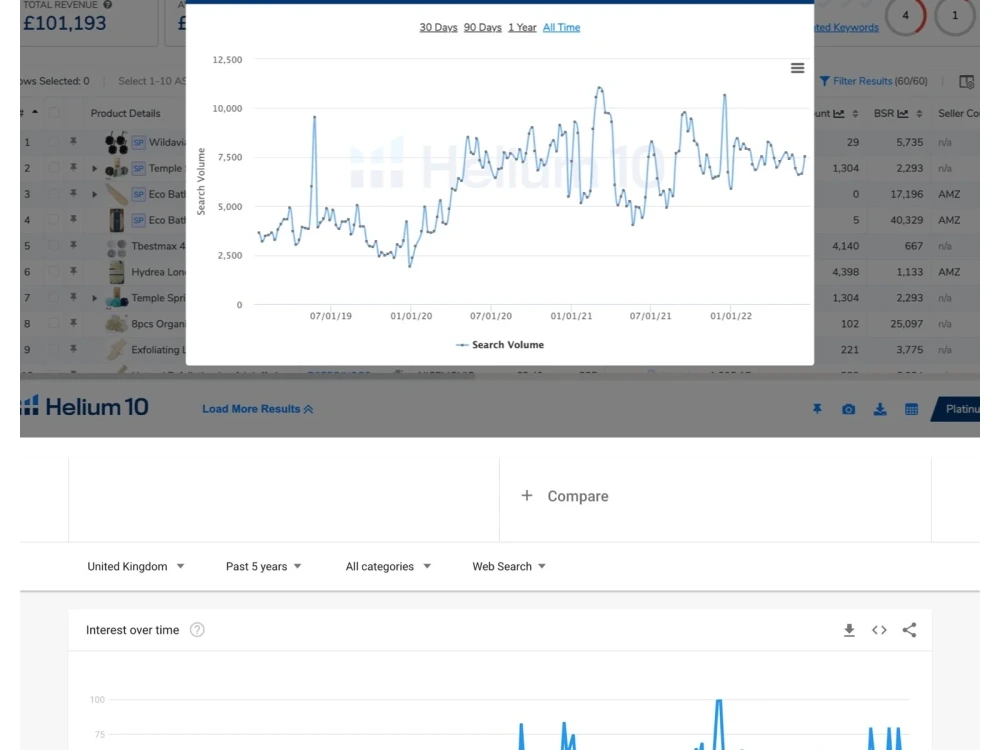
Task: Open the Web Search type dropdown
Action: (x=509, y=566)
